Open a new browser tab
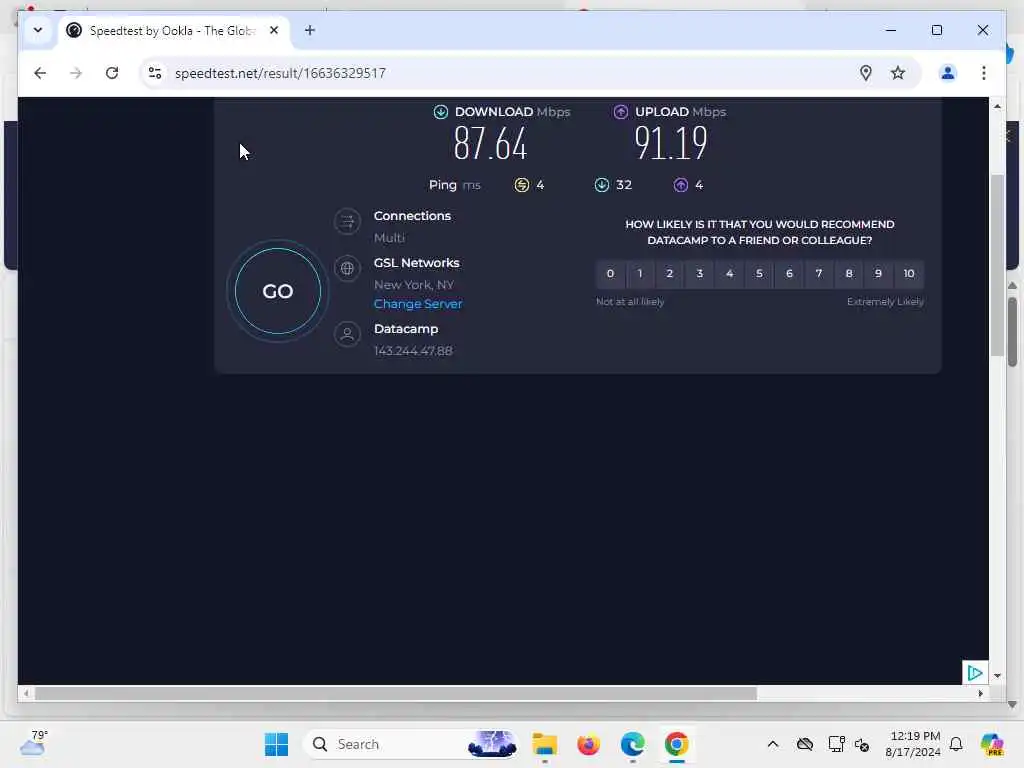Viewport: 1024px width, 768px height. tap(310, 30)
